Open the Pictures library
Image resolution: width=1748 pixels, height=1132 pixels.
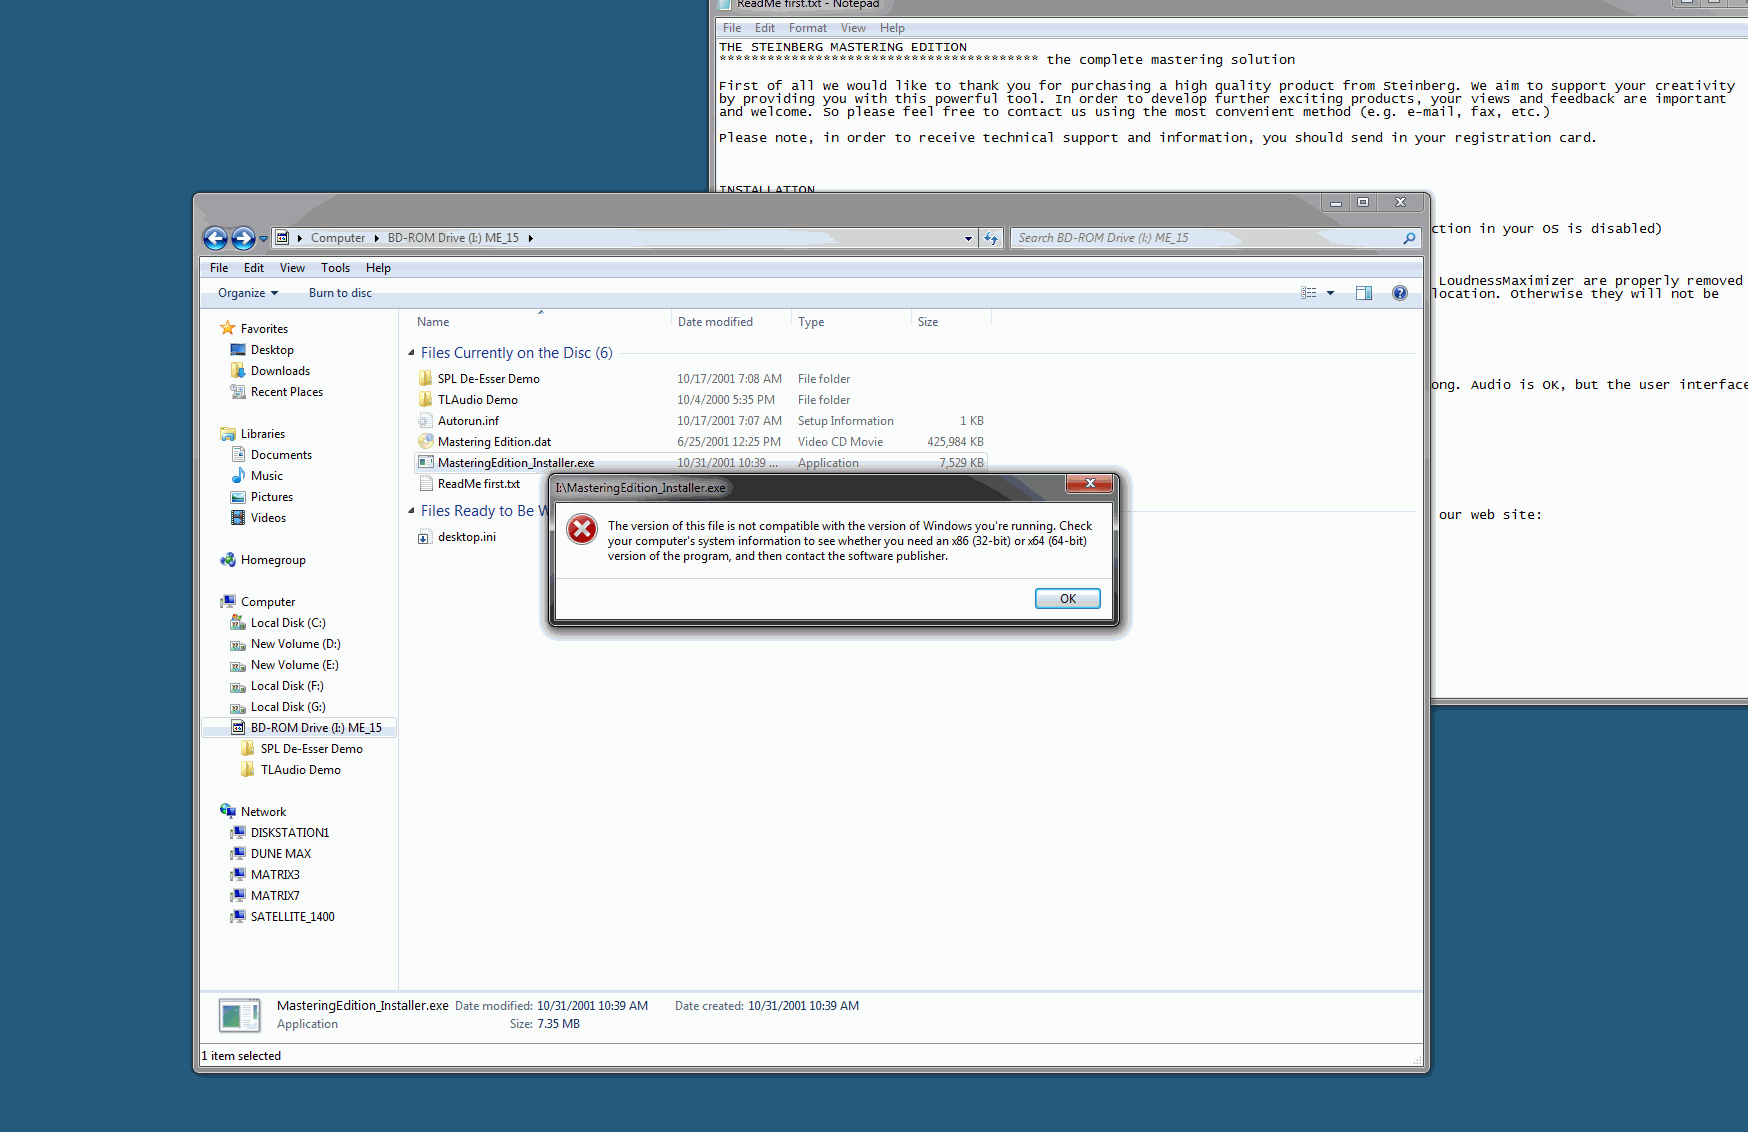(x=262, y=497)
